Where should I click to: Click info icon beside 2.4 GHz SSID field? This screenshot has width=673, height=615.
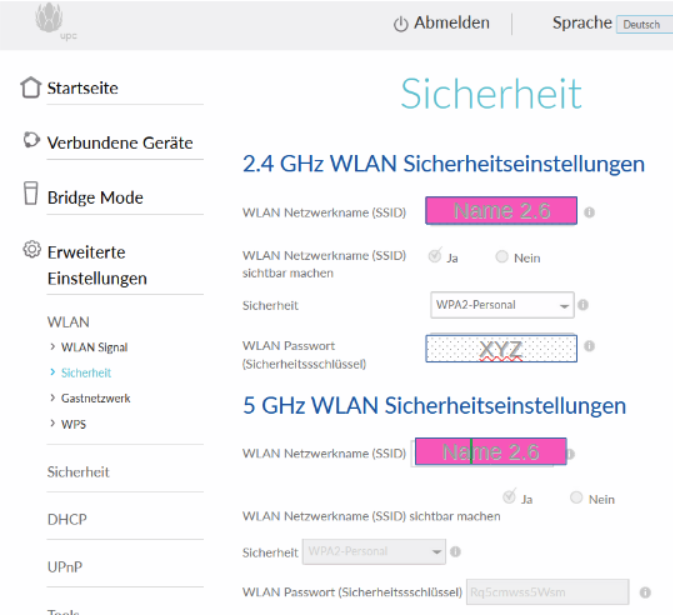(590, 212)
